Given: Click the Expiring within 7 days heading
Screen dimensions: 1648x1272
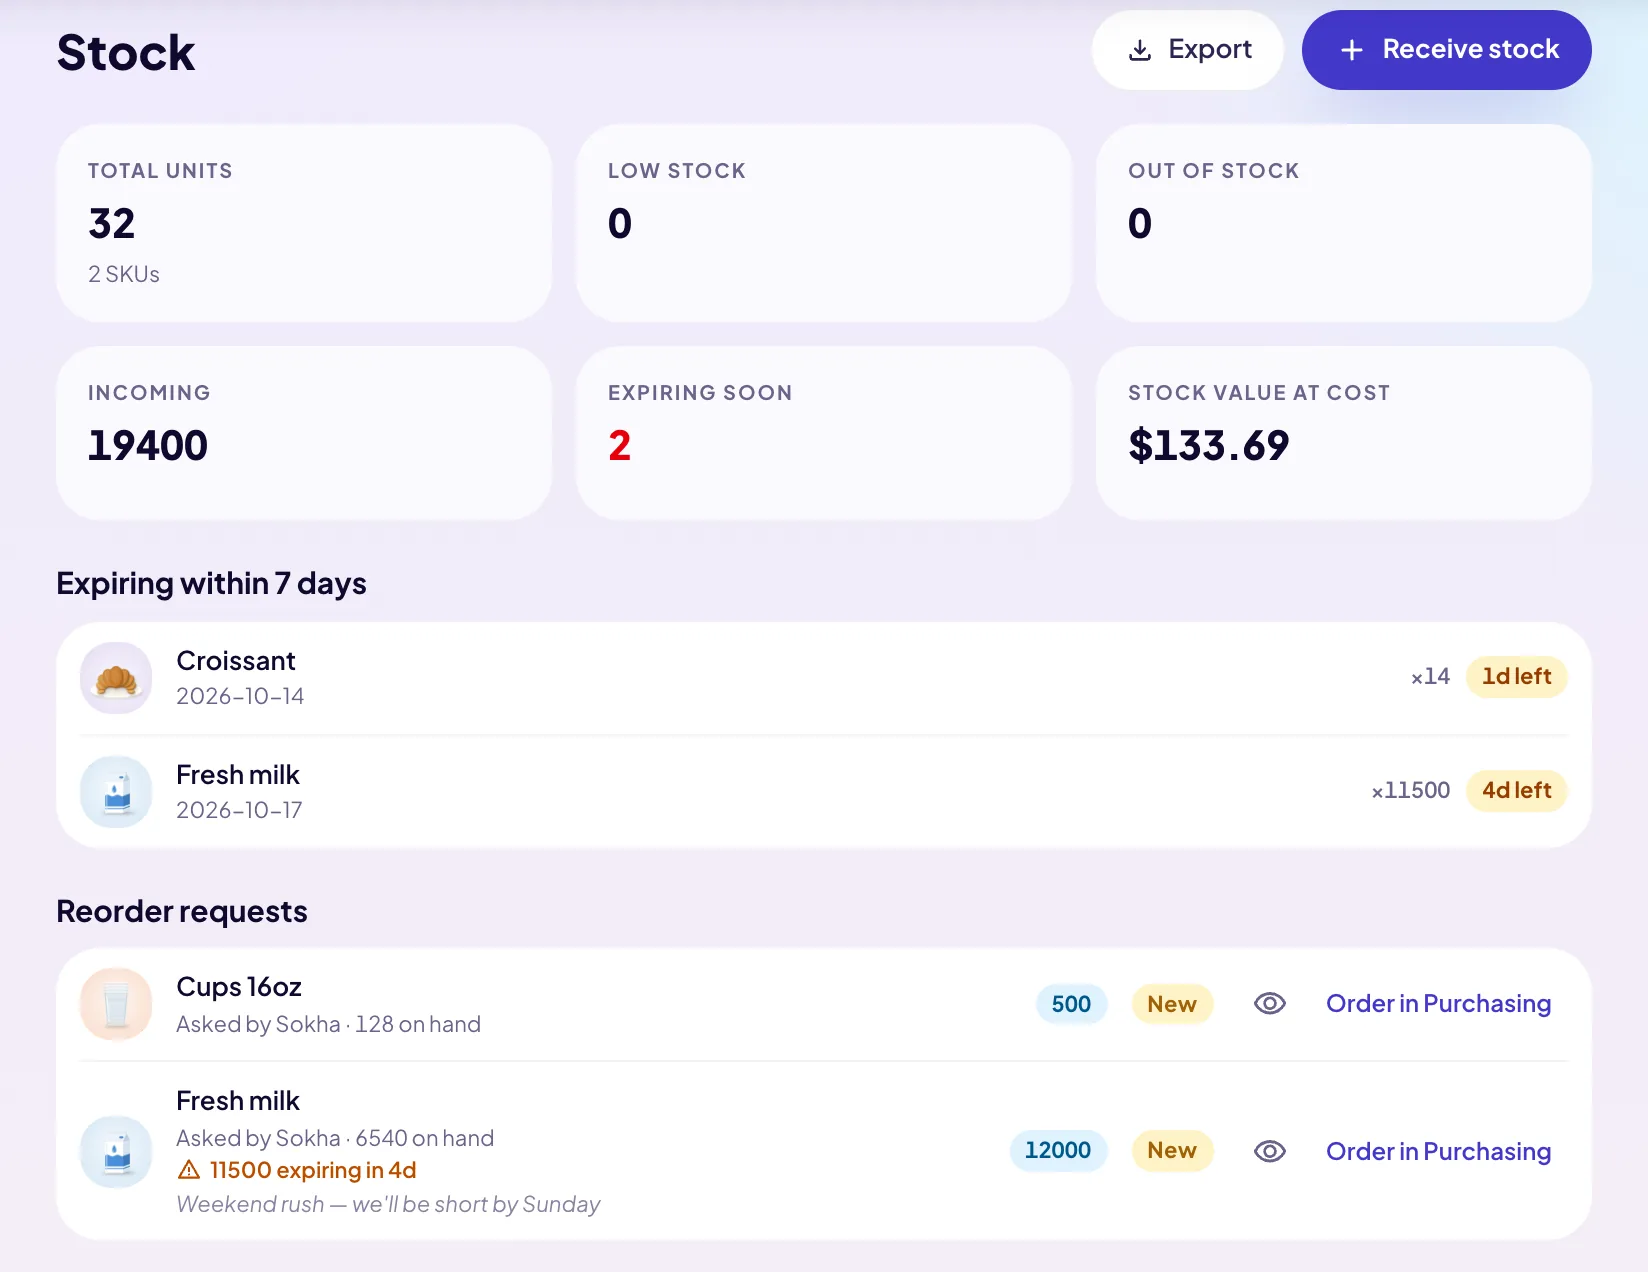Looking at the screenshot, I should (x=212, y=584).
